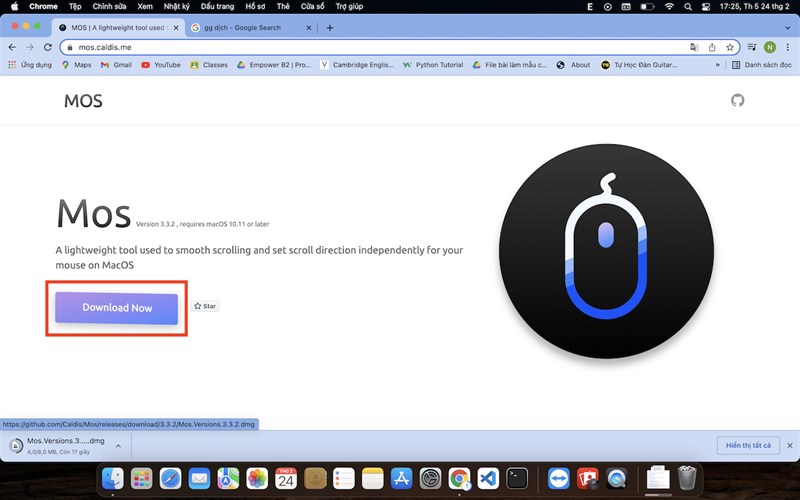This screenshot has height=500, width=800.
Task: Open the Apple menu
Action: click(x=14, y=7)
